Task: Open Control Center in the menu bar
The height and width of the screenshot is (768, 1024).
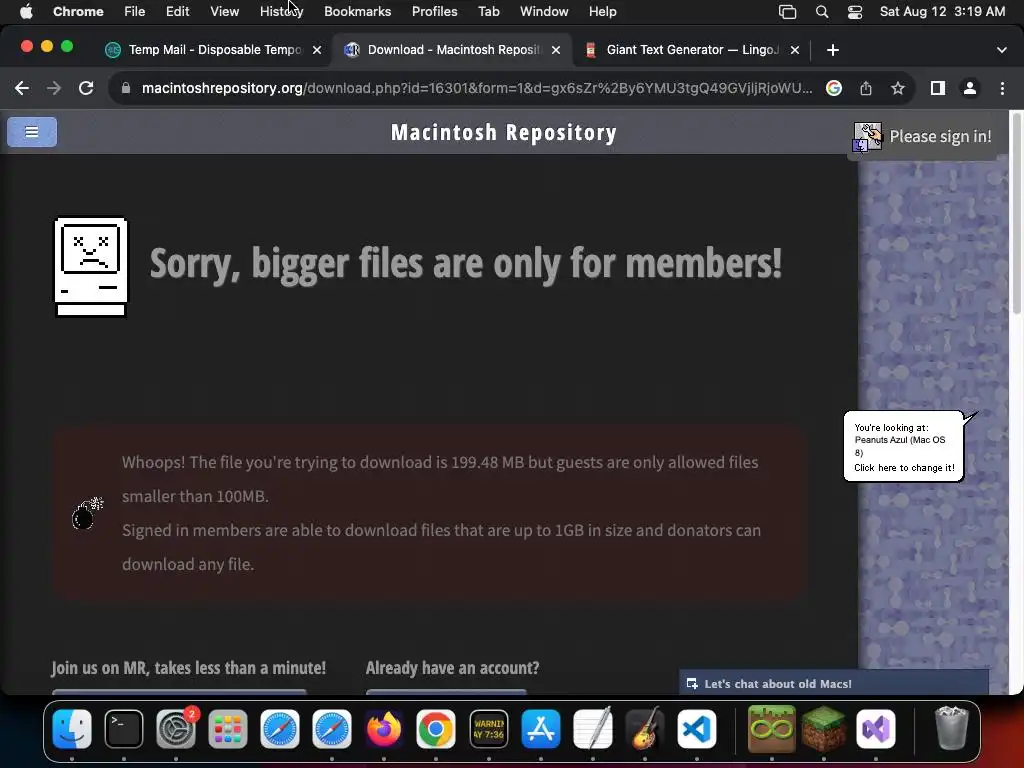Action: coord(855,12)
